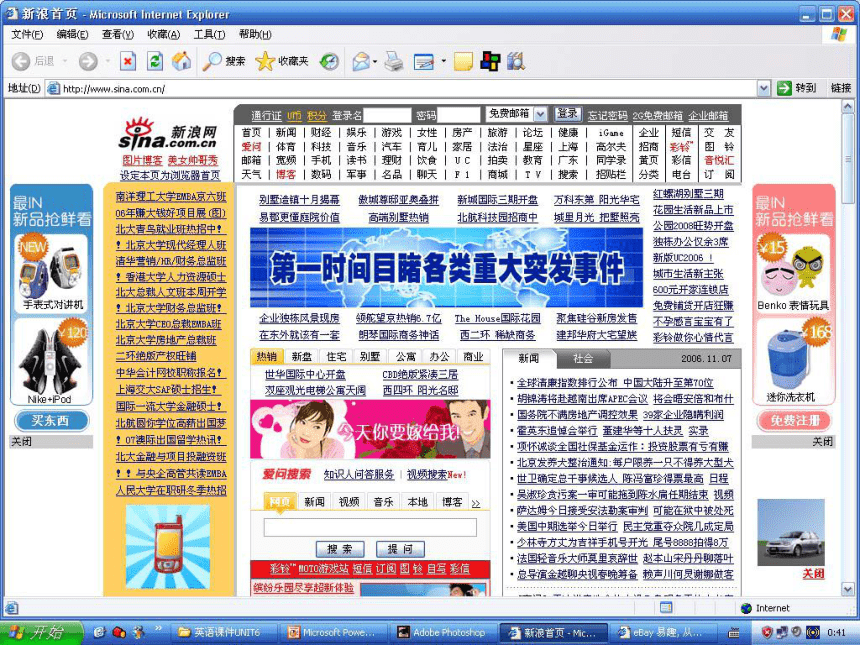This screenshot has height=645, width=860.
Task: Click the 转到 green Go arrow button
Action: (796, 88)
